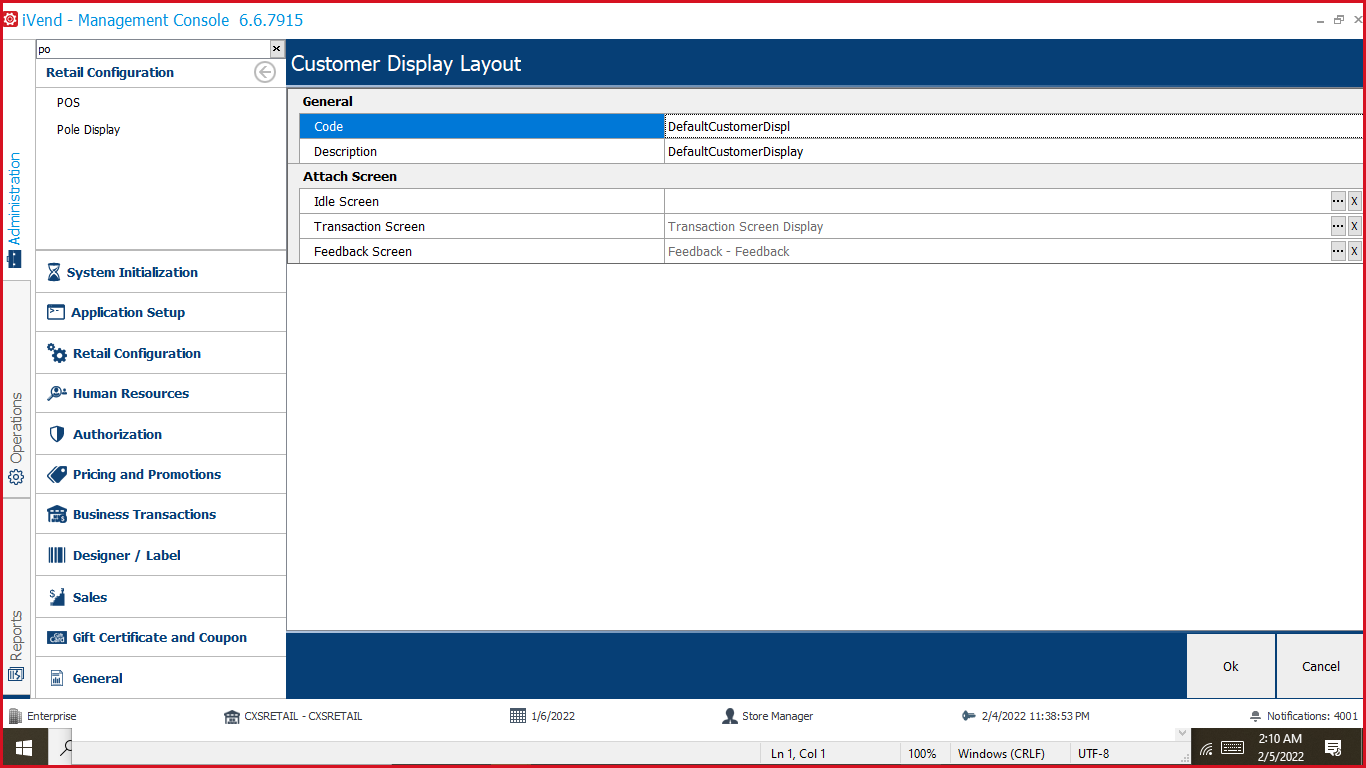Click the Sales chart icon
1366x768 pixels.
pyautogui.click(x=57, y=597)
